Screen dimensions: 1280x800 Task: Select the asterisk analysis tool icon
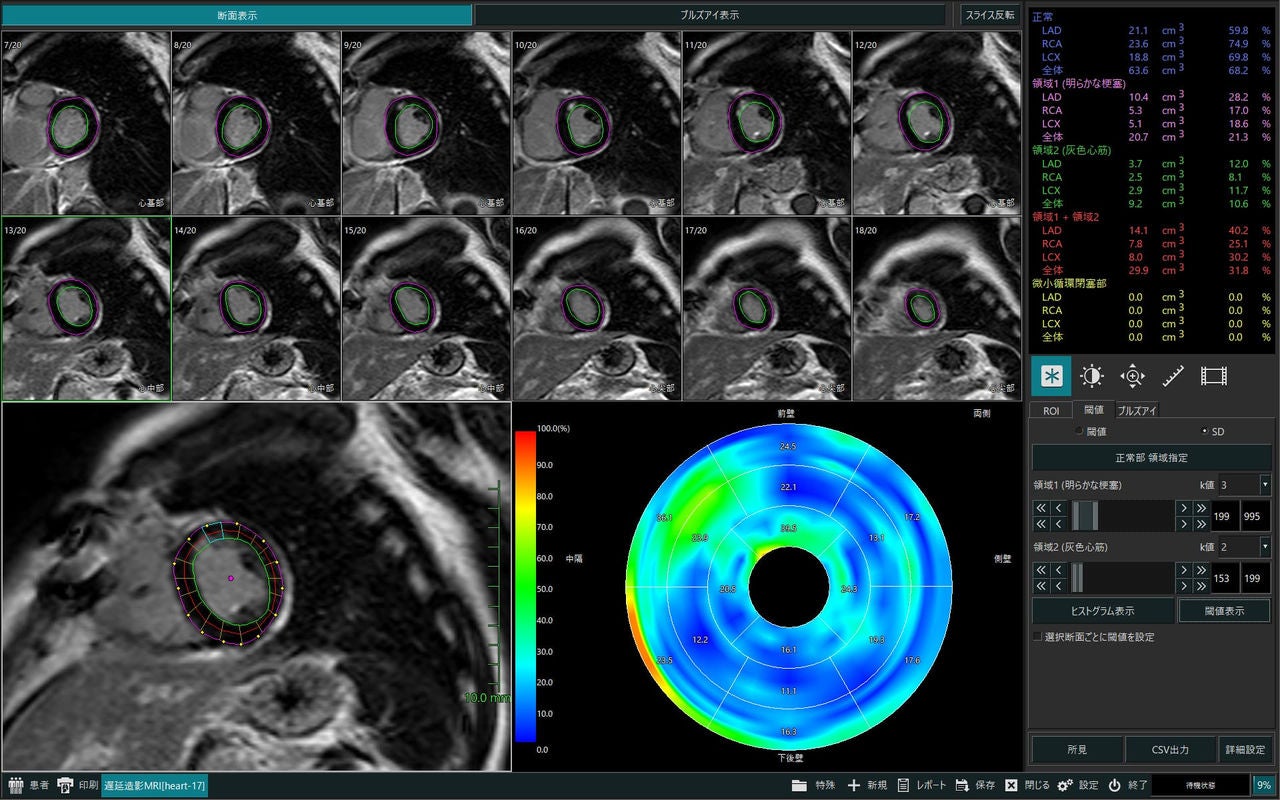(1051, 376)
